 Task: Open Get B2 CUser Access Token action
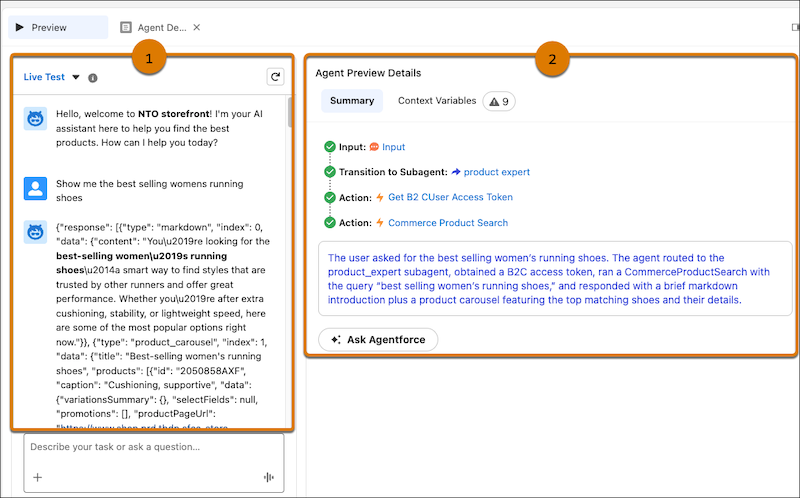pyautogui.click(x=451, y=197)
